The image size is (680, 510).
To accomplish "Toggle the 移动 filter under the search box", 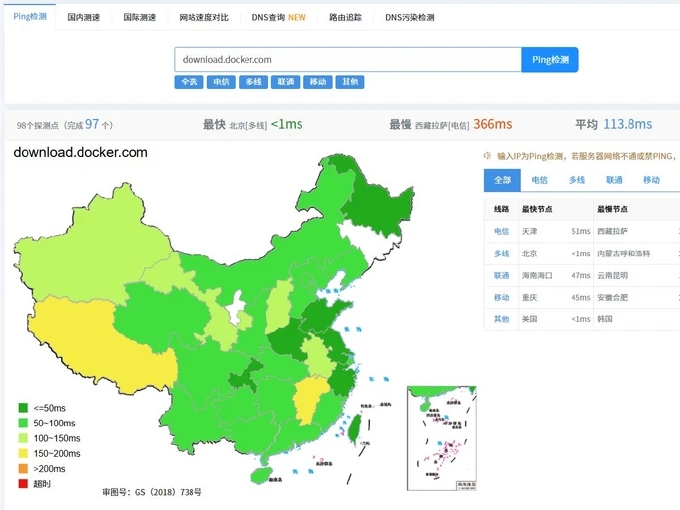I will click(318, 82).
